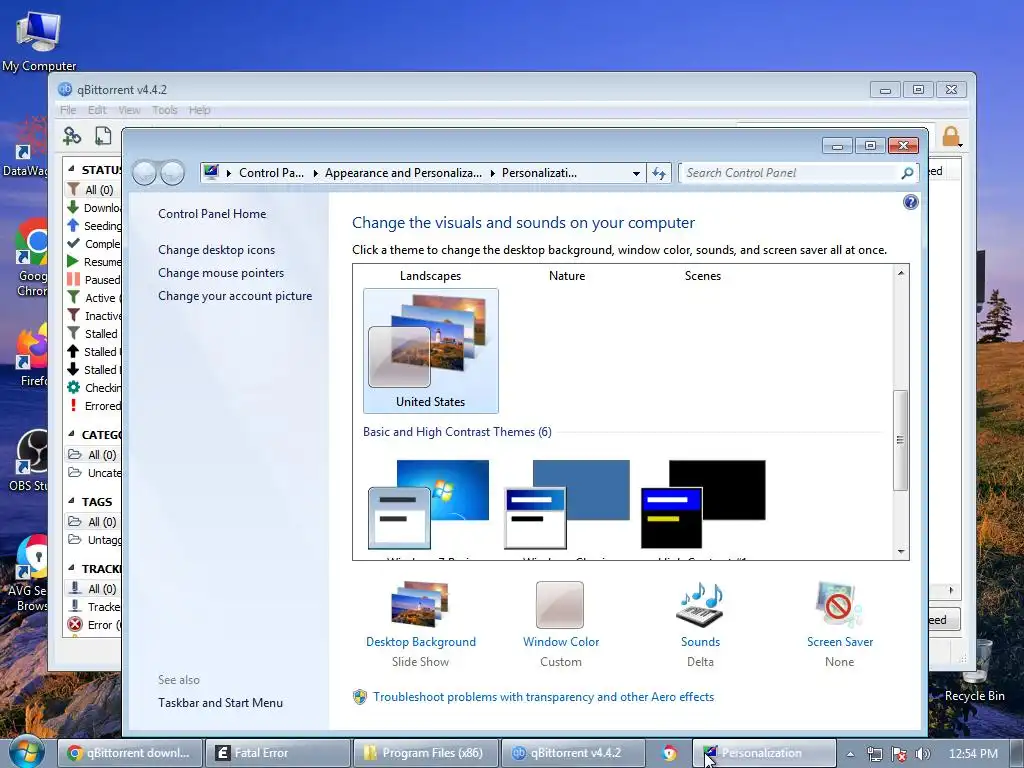Viewport: 1024px width, 768px height.
Task: Click the theme list scrollbar thumb
Action: click(x=901, y=440)
